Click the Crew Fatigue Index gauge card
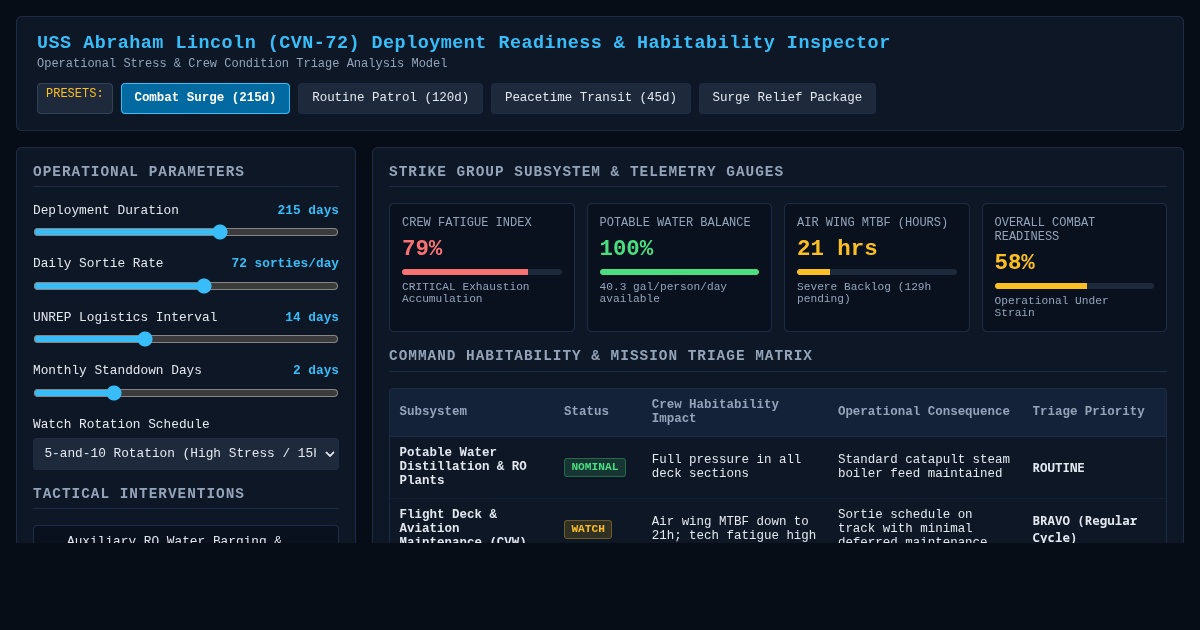Viewport: 1200px width, 630px height. click(482, 268)
